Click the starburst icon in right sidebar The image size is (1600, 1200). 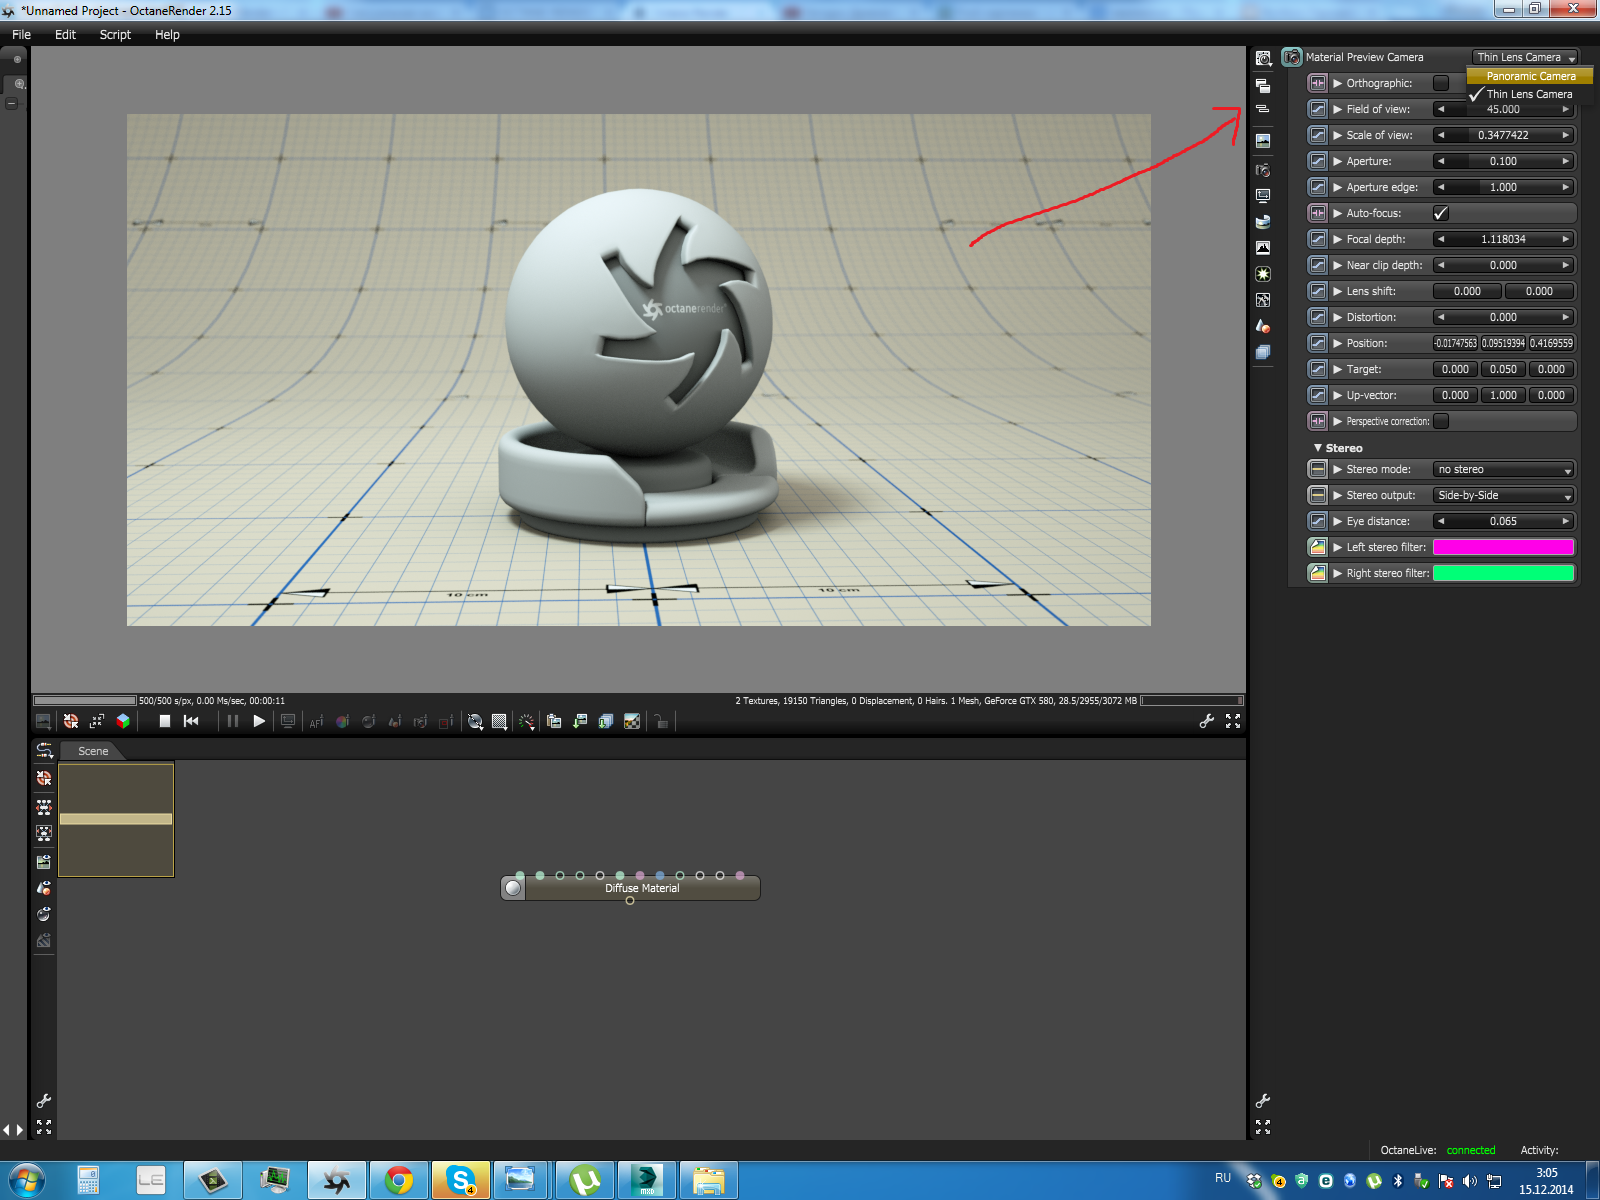[x=1263, y=273]
